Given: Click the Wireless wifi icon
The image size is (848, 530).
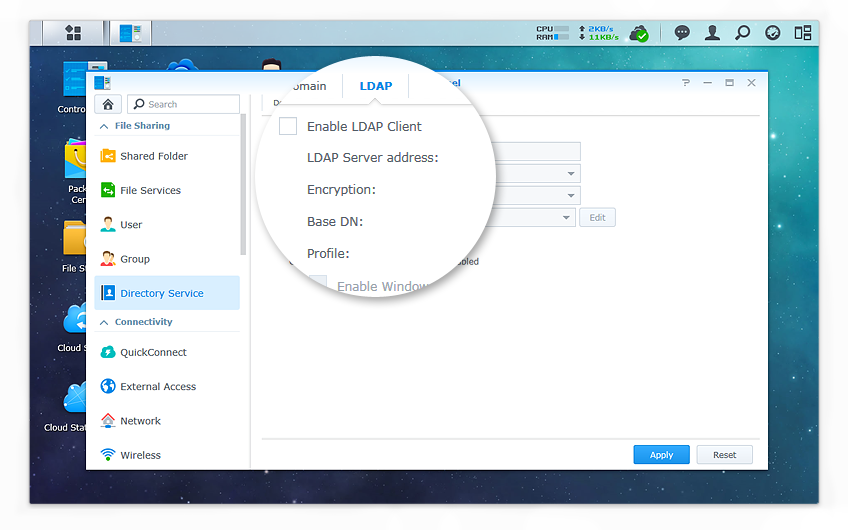Looking at the screenshot, I should click(x=108, y=454).
